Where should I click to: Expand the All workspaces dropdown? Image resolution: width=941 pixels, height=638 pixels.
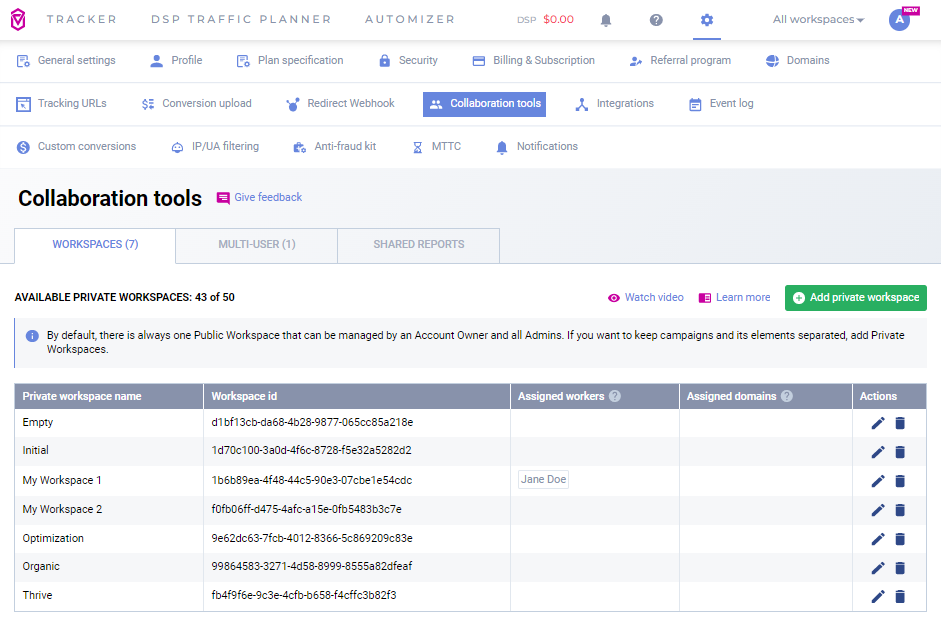tap(818, 20)
